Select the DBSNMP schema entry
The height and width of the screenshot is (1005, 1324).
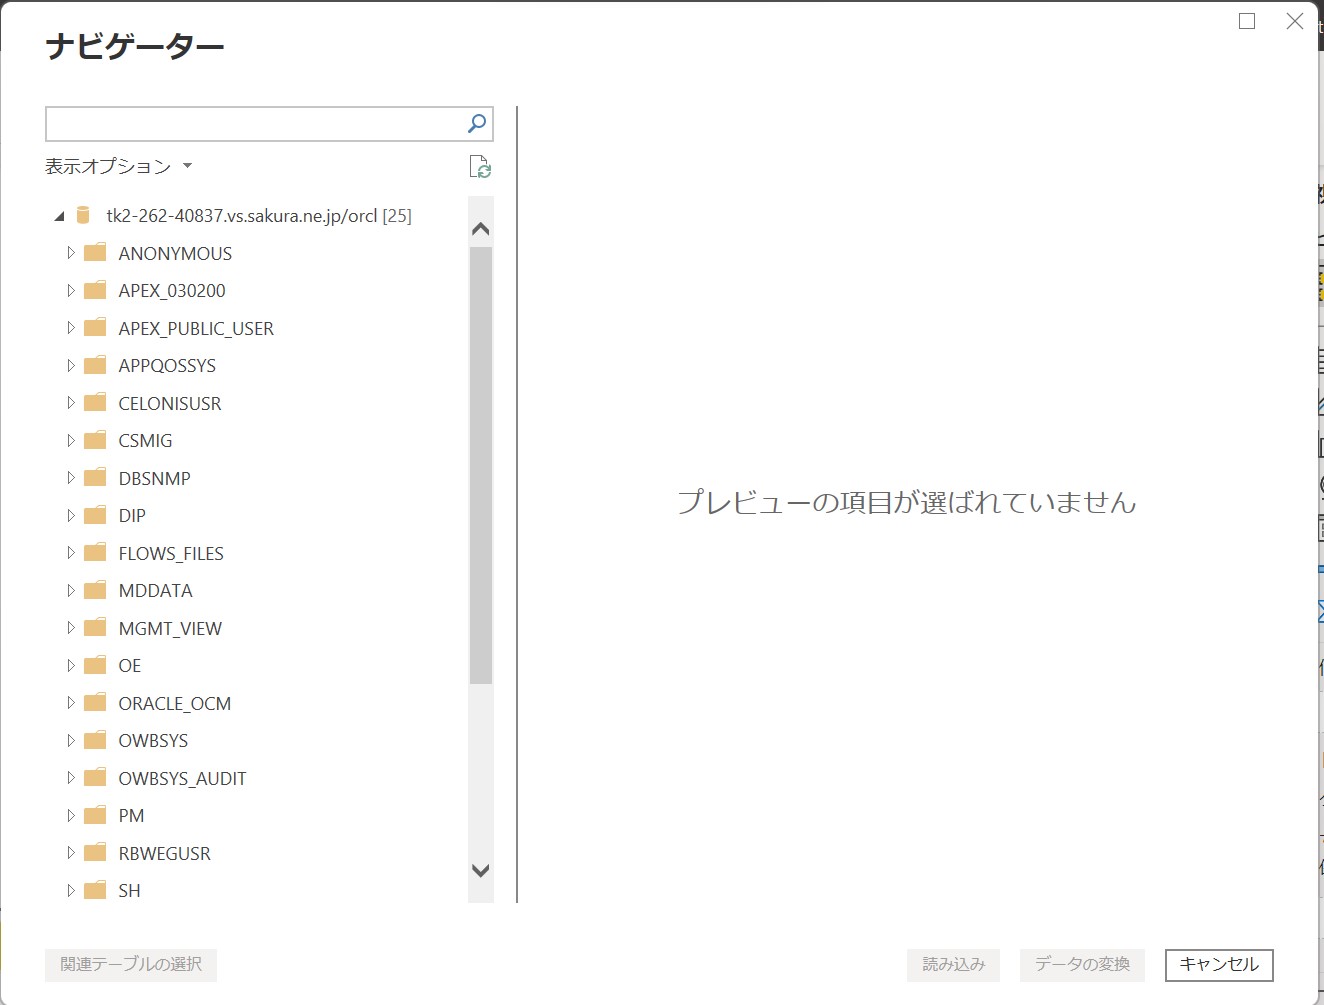[154, 478]
